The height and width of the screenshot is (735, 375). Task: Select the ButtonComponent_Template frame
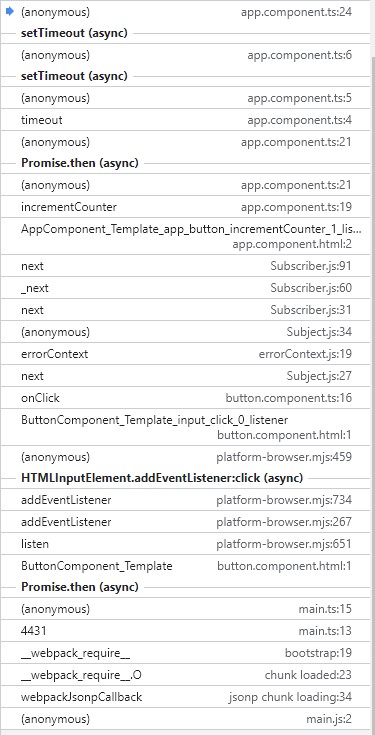tap(185, 566)
